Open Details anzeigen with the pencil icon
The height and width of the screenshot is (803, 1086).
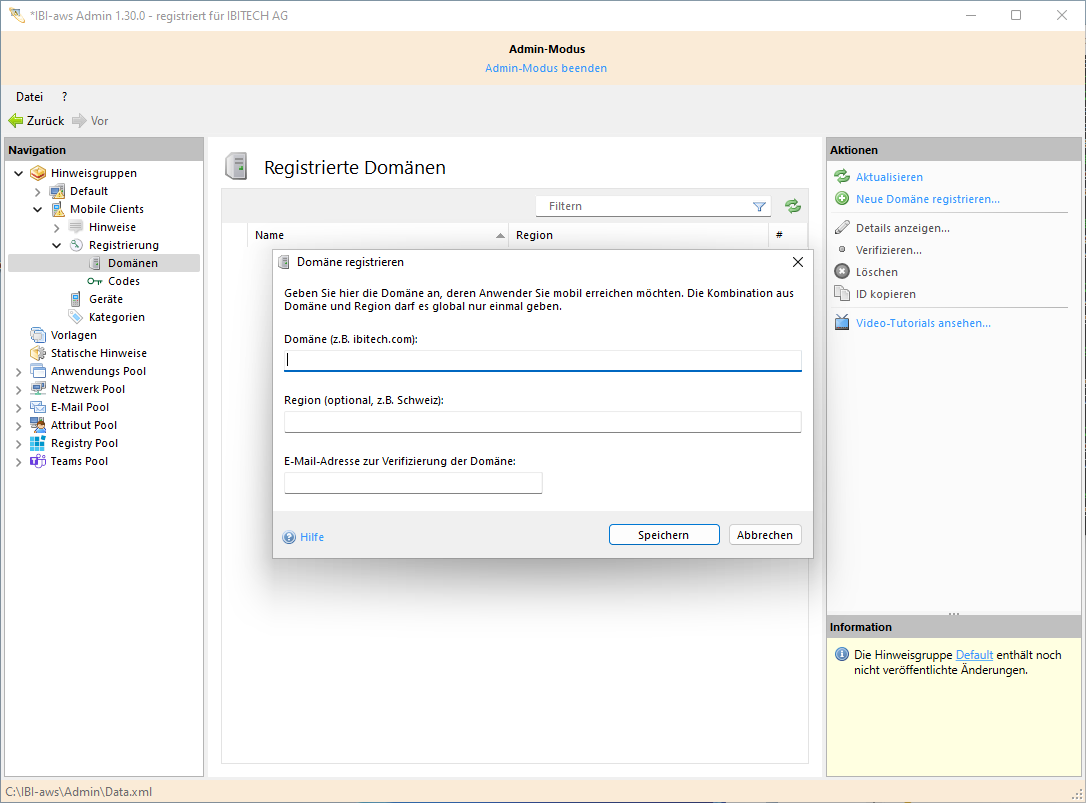(x=841, y=227)
